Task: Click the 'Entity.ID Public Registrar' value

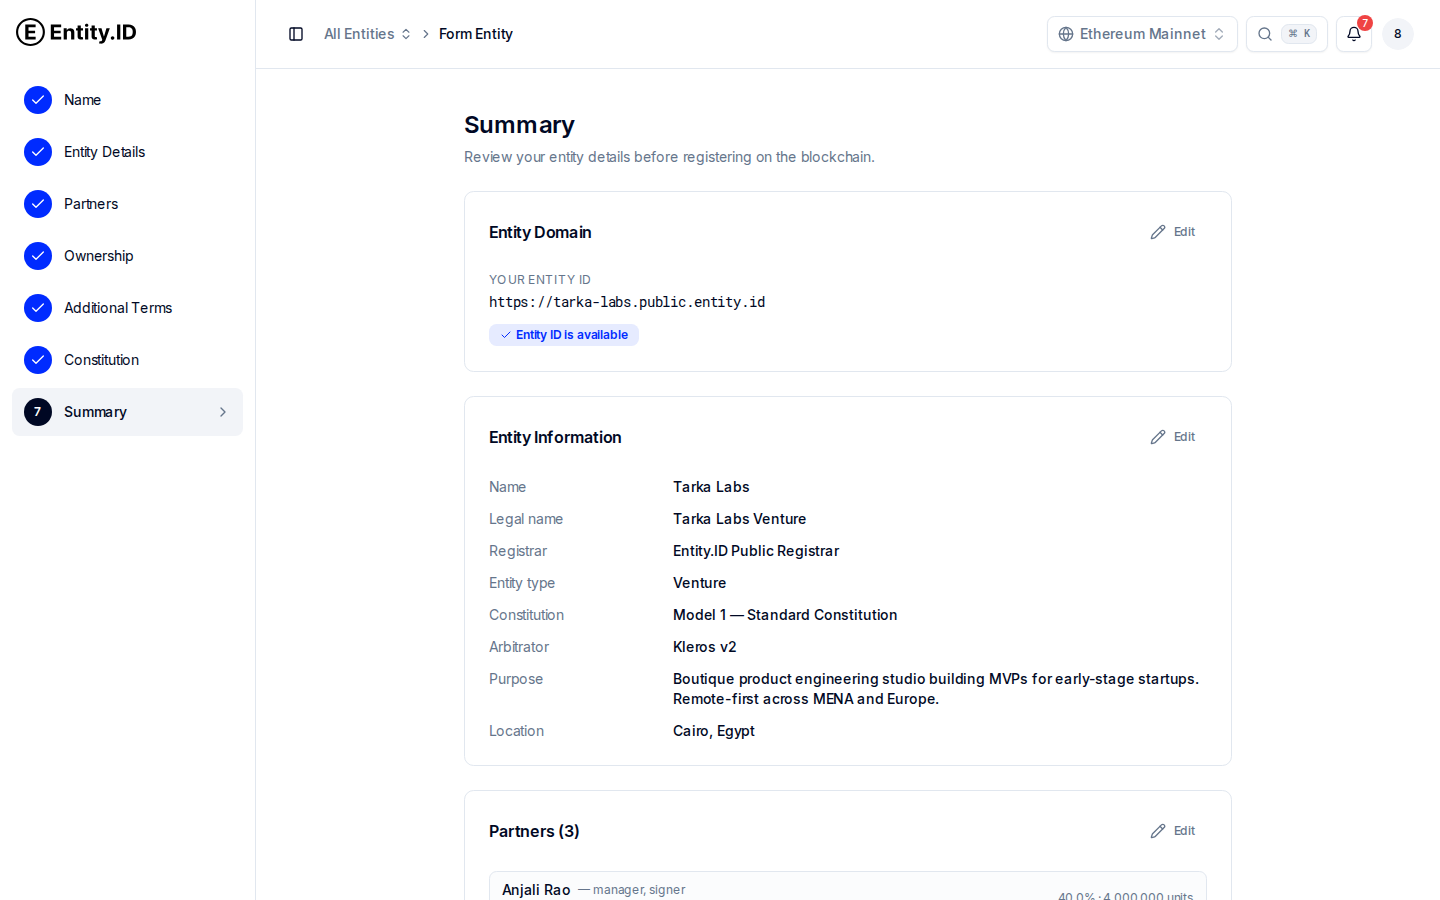Action: pyautogui.click(x=756, y=551)
